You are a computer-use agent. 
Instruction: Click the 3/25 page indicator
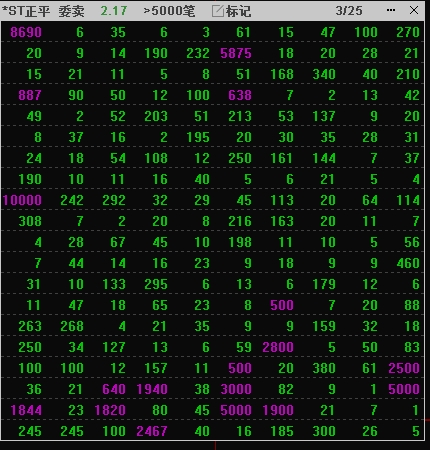pos(349,11)
